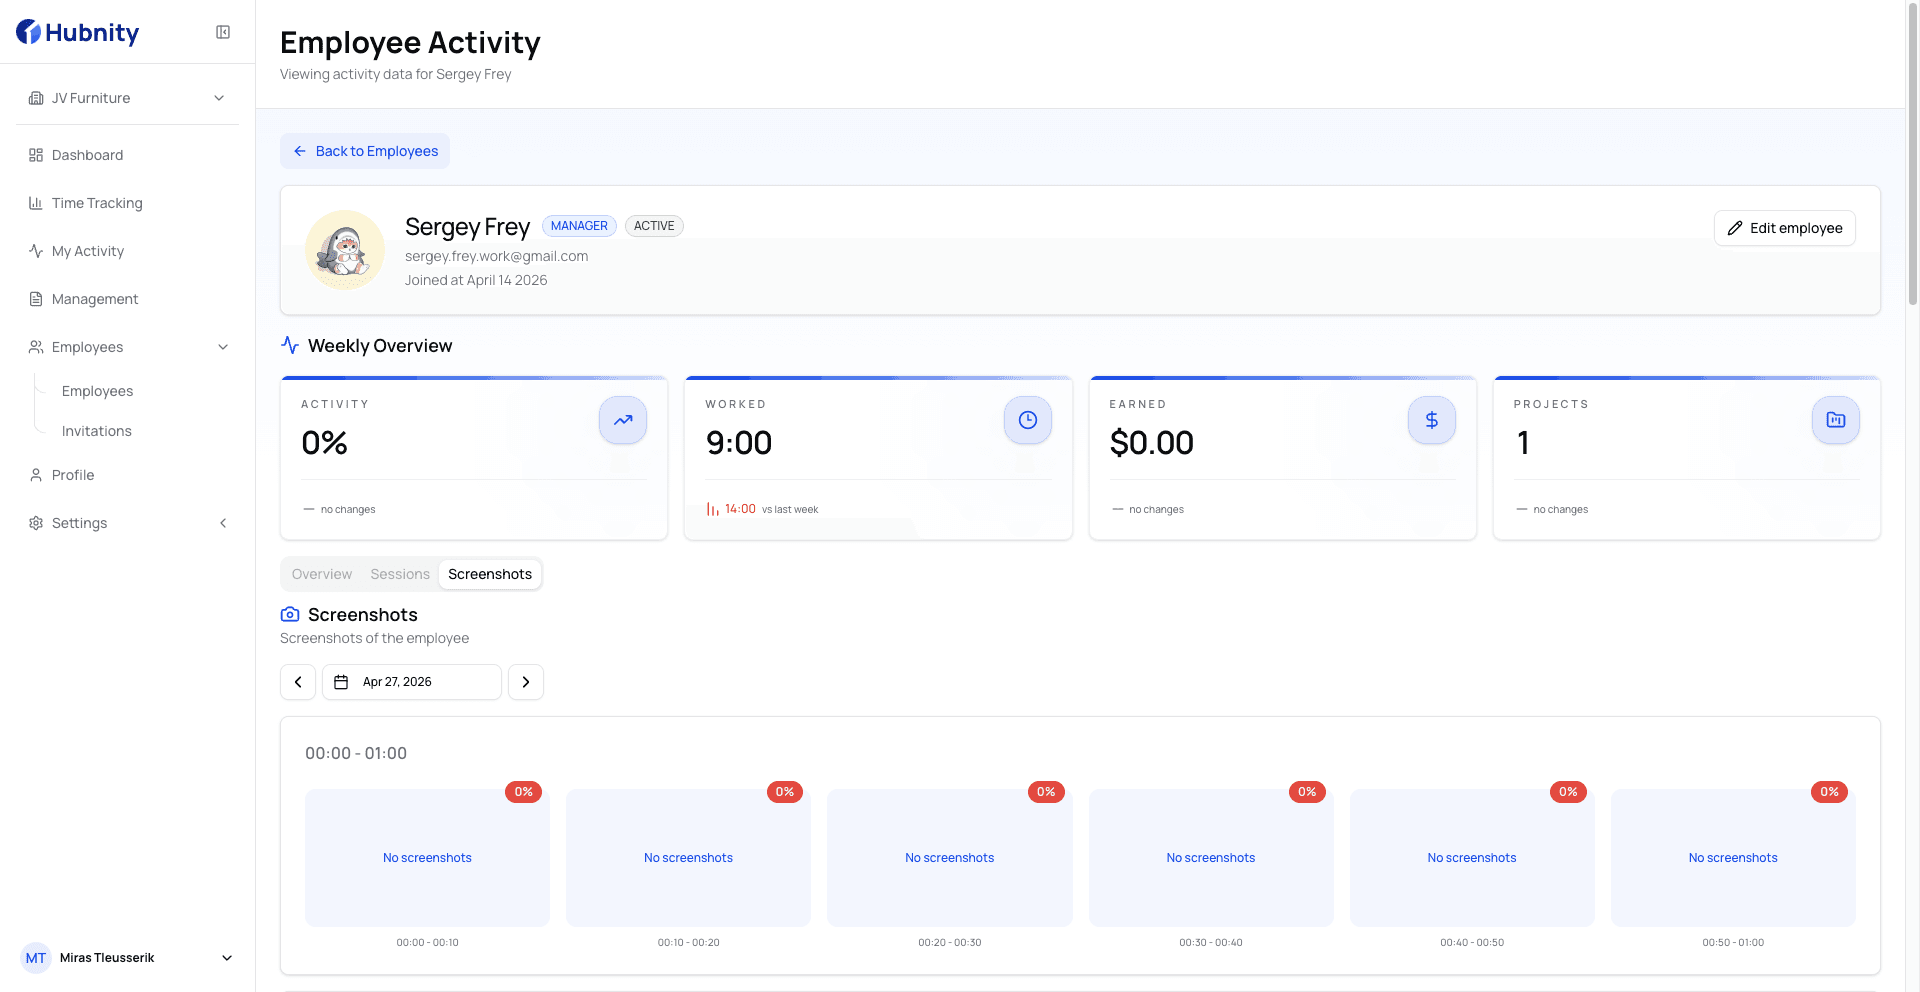
Task: Click the Dashboard grid icon
Action: (x=36, y=155)
